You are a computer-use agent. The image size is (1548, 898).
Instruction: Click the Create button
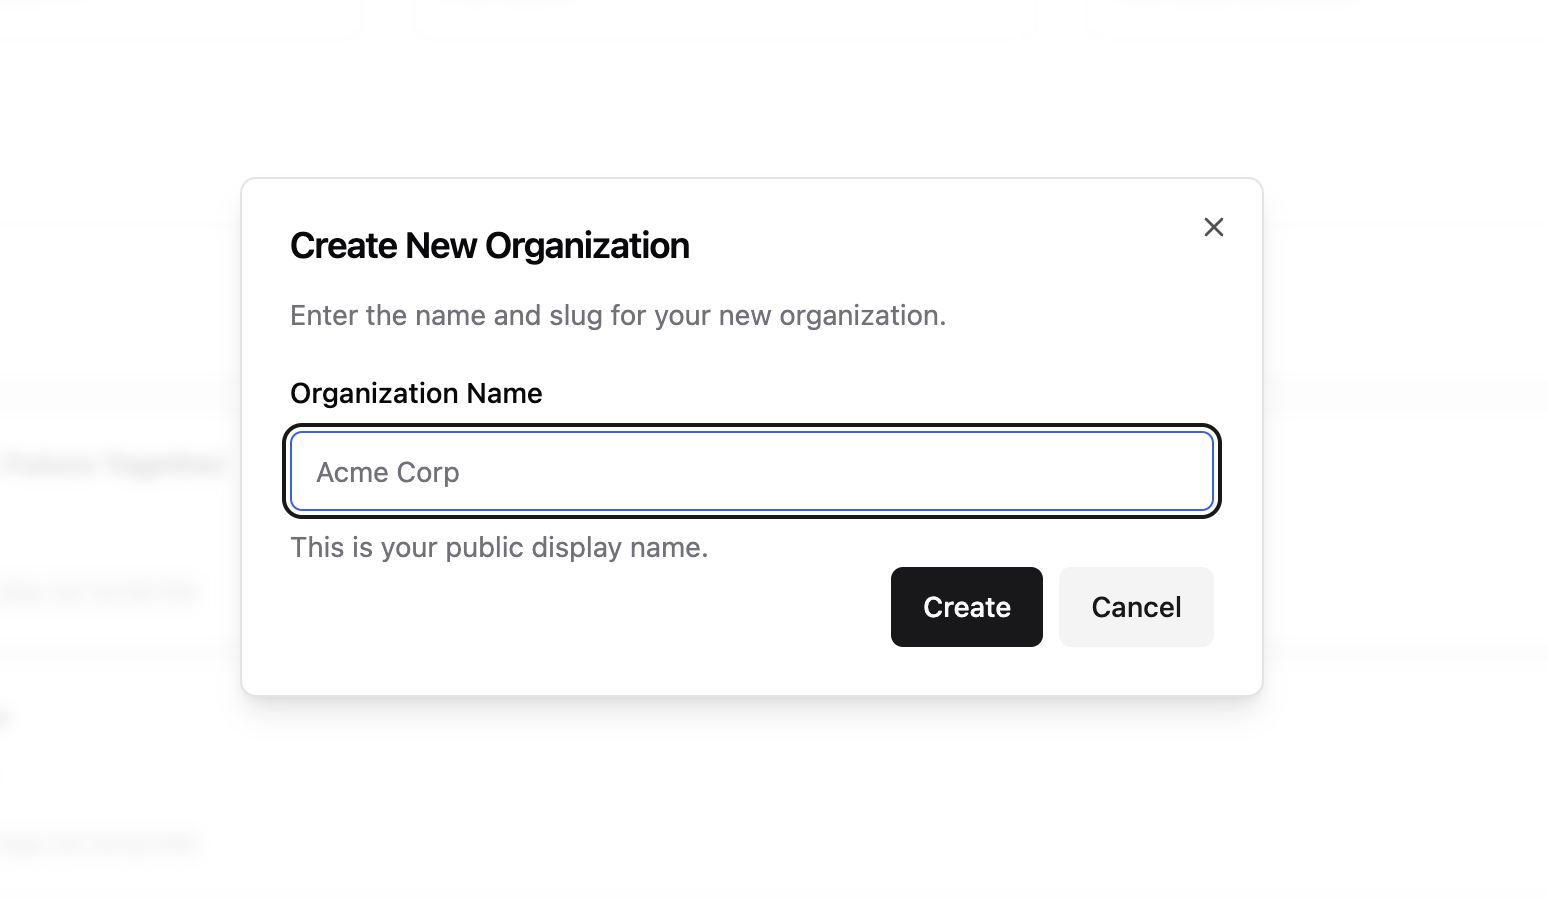[x=966, y=607]
